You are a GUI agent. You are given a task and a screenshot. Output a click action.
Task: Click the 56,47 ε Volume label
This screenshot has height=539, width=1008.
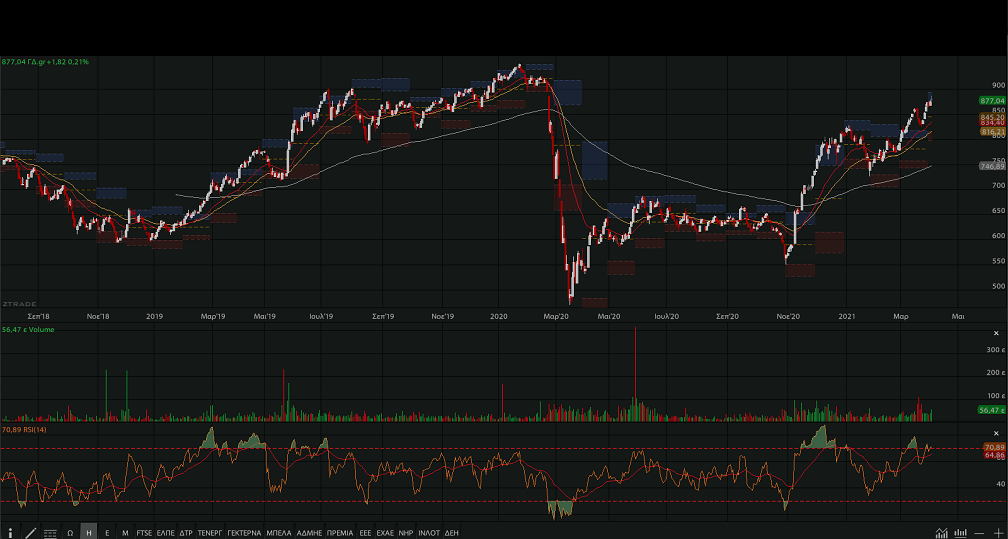28,329
